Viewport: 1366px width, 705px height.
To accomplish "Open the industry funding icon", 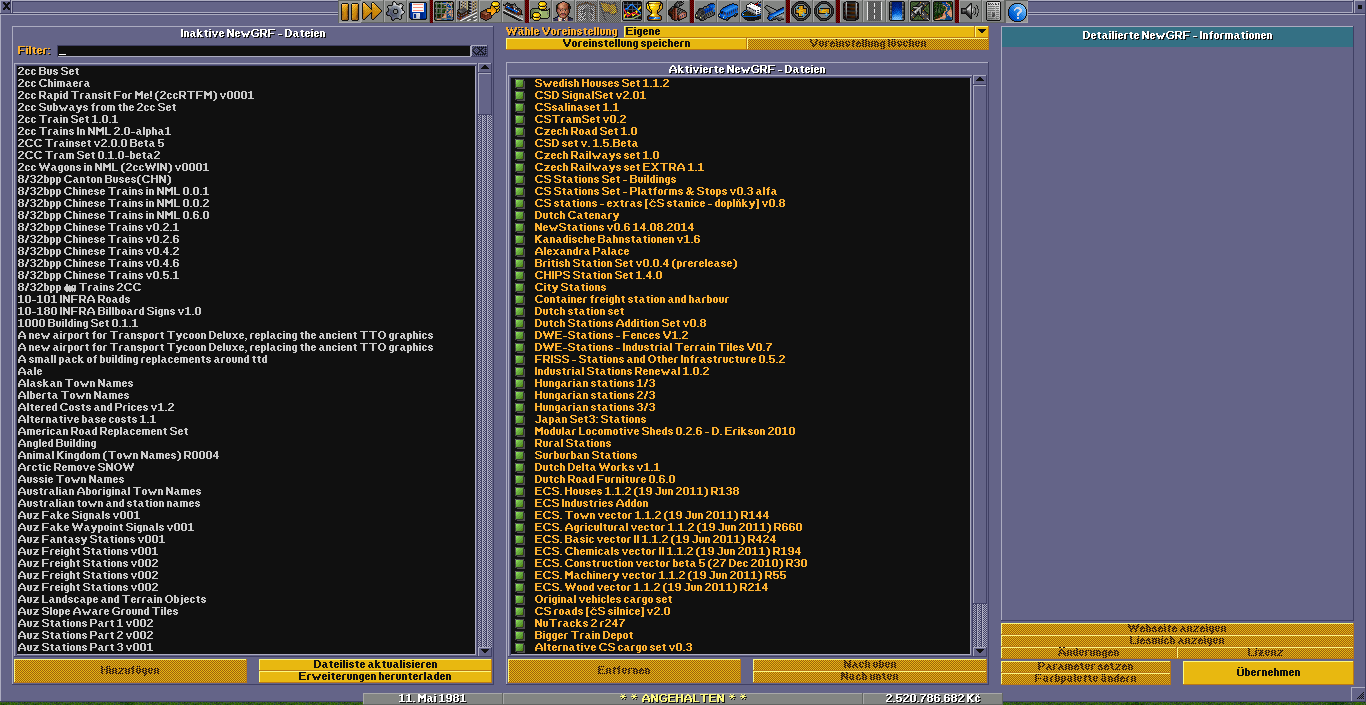I will pos(678,11).
